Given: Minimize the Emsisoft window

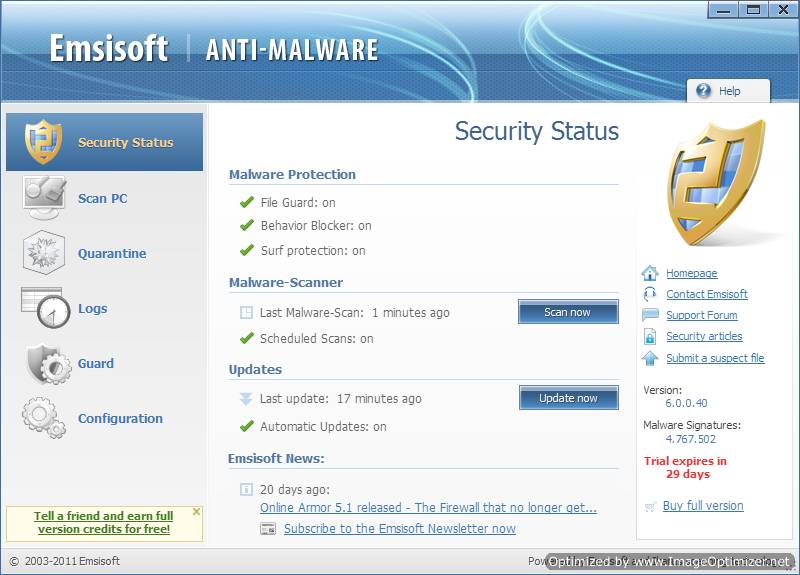Looking at the screenshot, I should [x=723, y=10].
